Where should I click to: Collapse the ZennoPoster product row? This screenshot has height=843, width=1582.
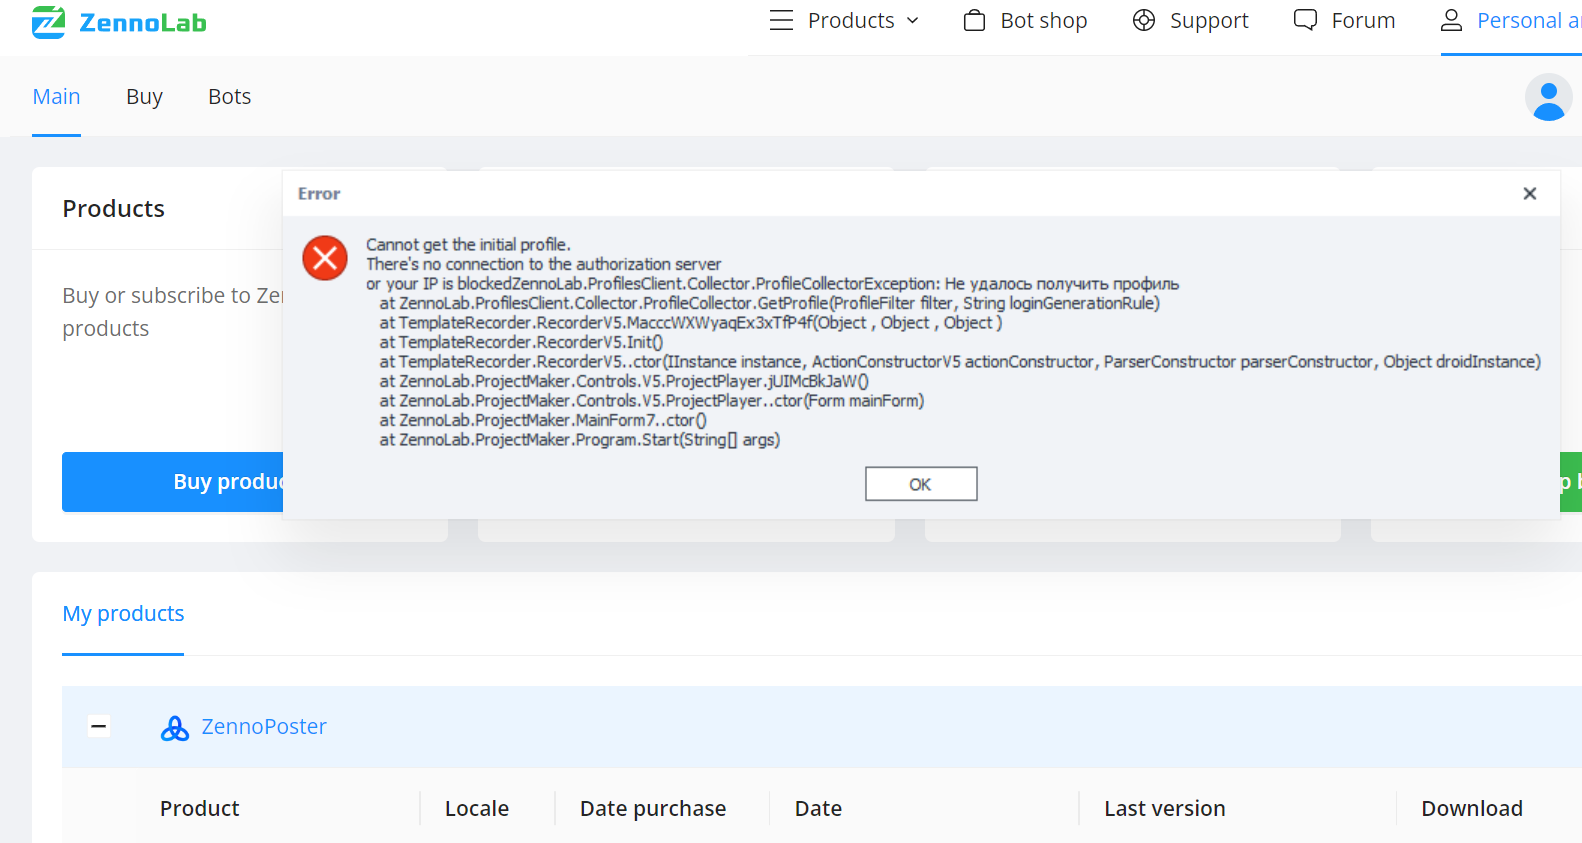click(99, 727)
